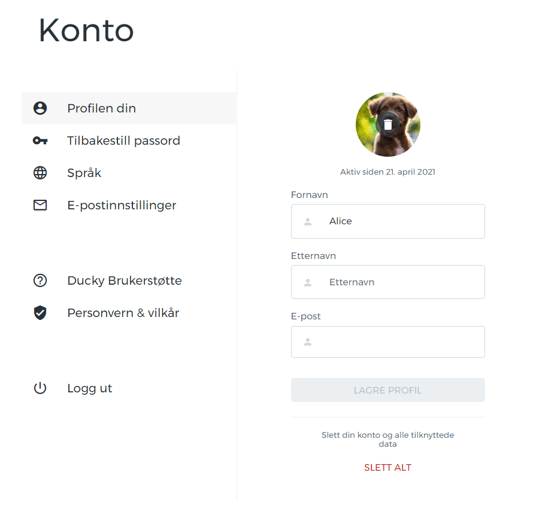Focus the Etternavn input field
The height and width of the screenshot is (506, 542).
pos(388,282)
